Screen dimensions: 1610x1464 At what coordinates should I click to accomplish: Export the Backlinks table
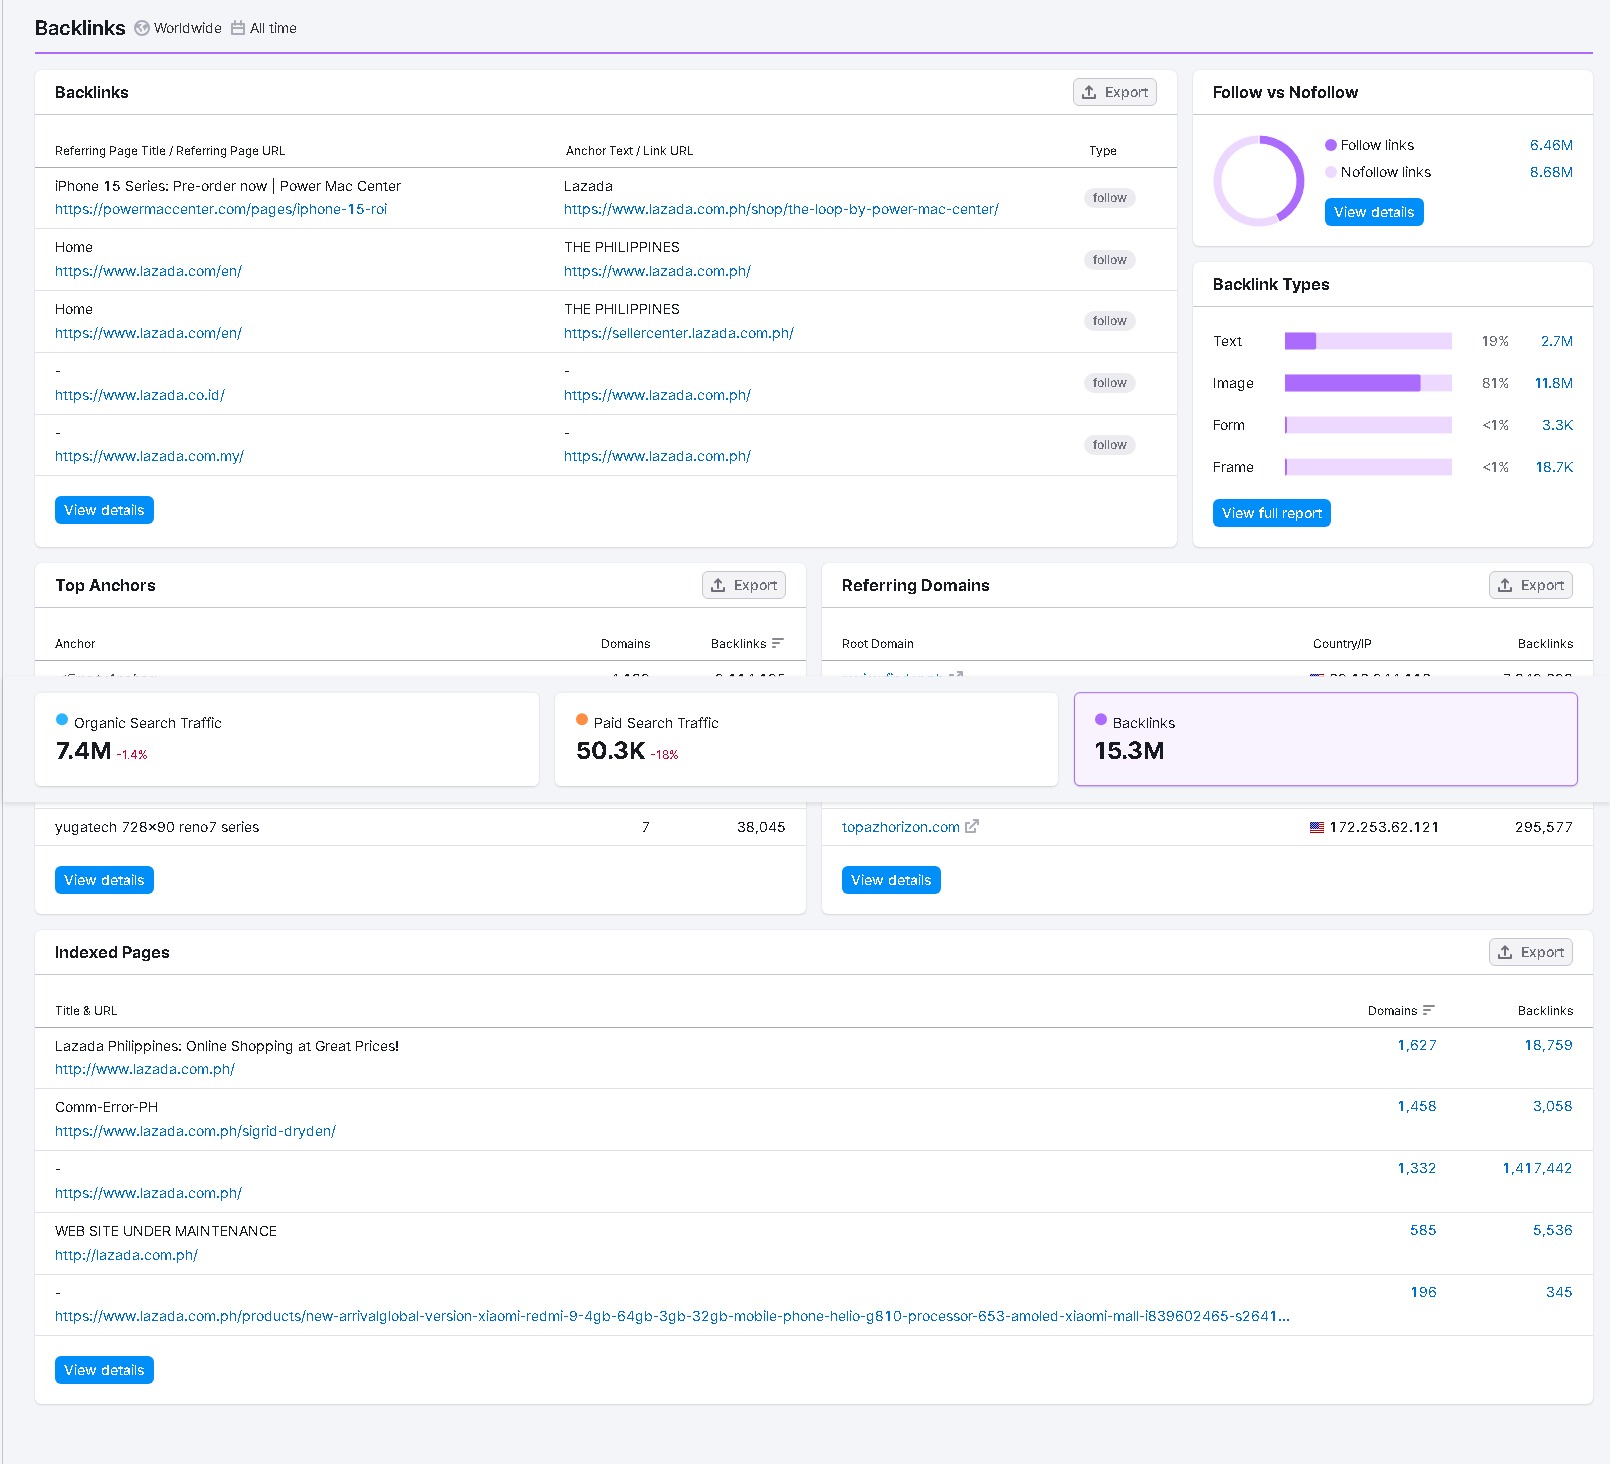1115,92
